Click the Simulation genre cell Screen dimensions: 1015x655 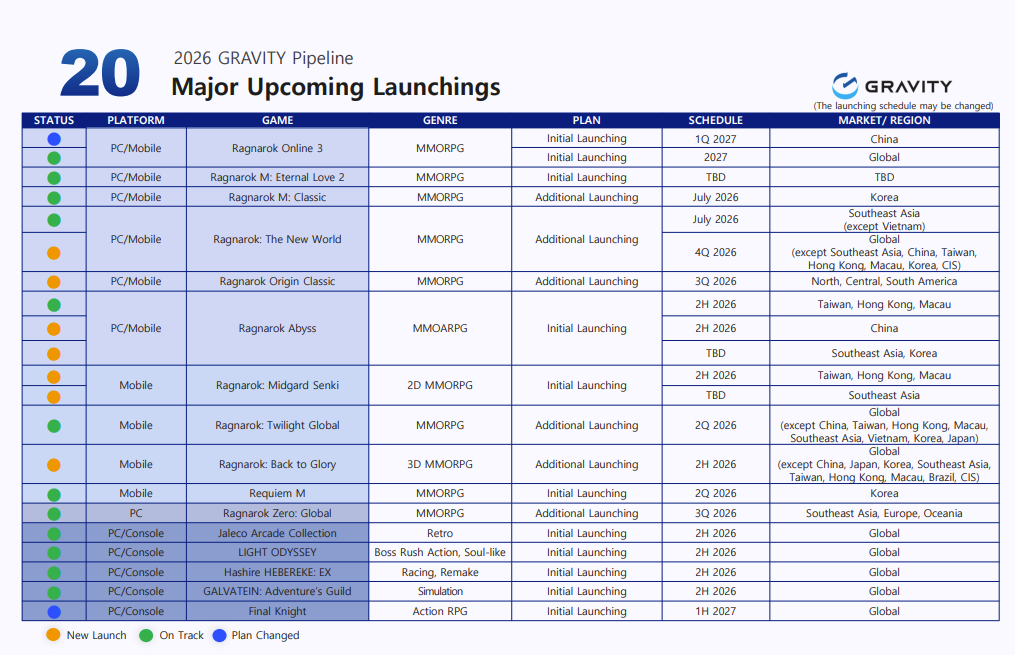[440, 592]
